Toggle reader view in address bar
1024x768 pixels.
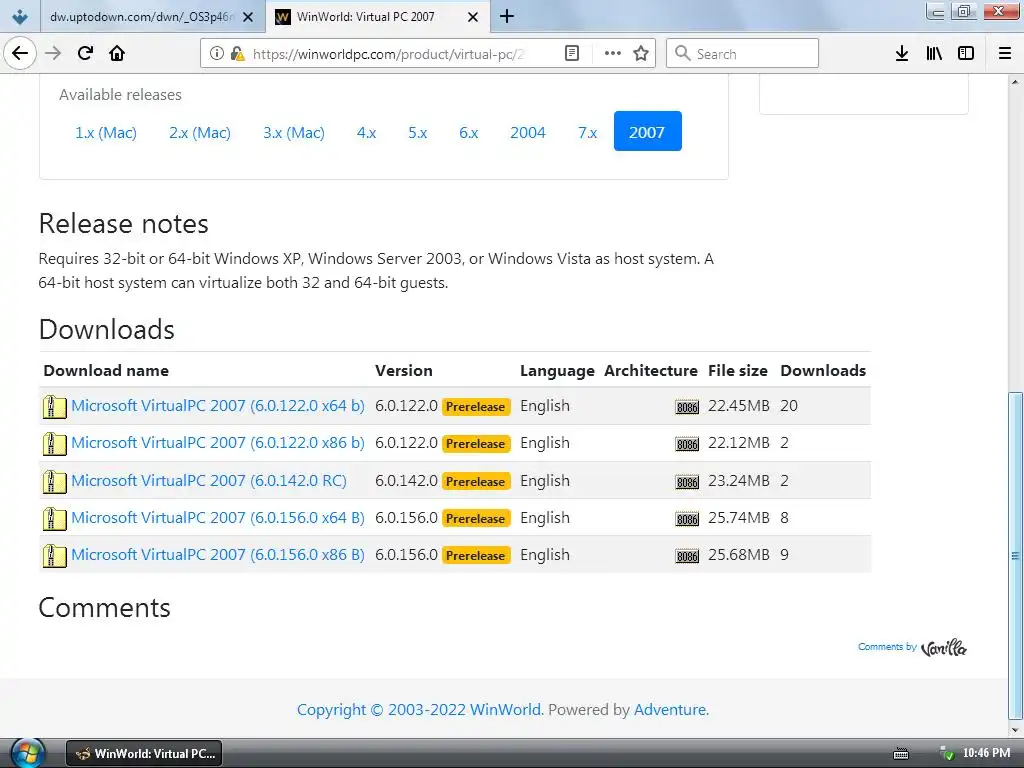571,54
